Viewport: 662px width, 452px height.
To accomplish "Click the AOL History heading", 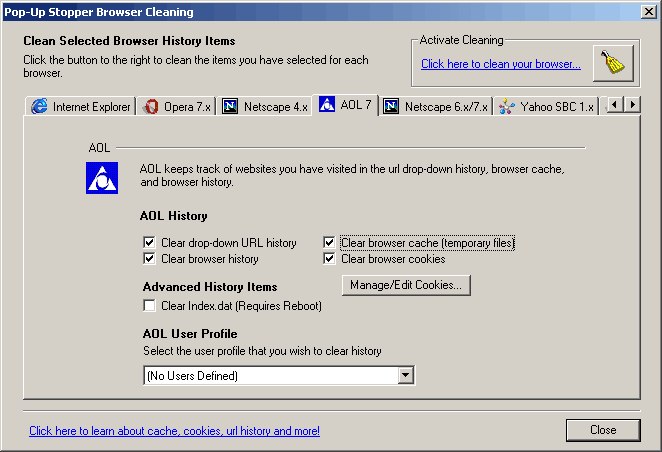I will pos(174,216).
